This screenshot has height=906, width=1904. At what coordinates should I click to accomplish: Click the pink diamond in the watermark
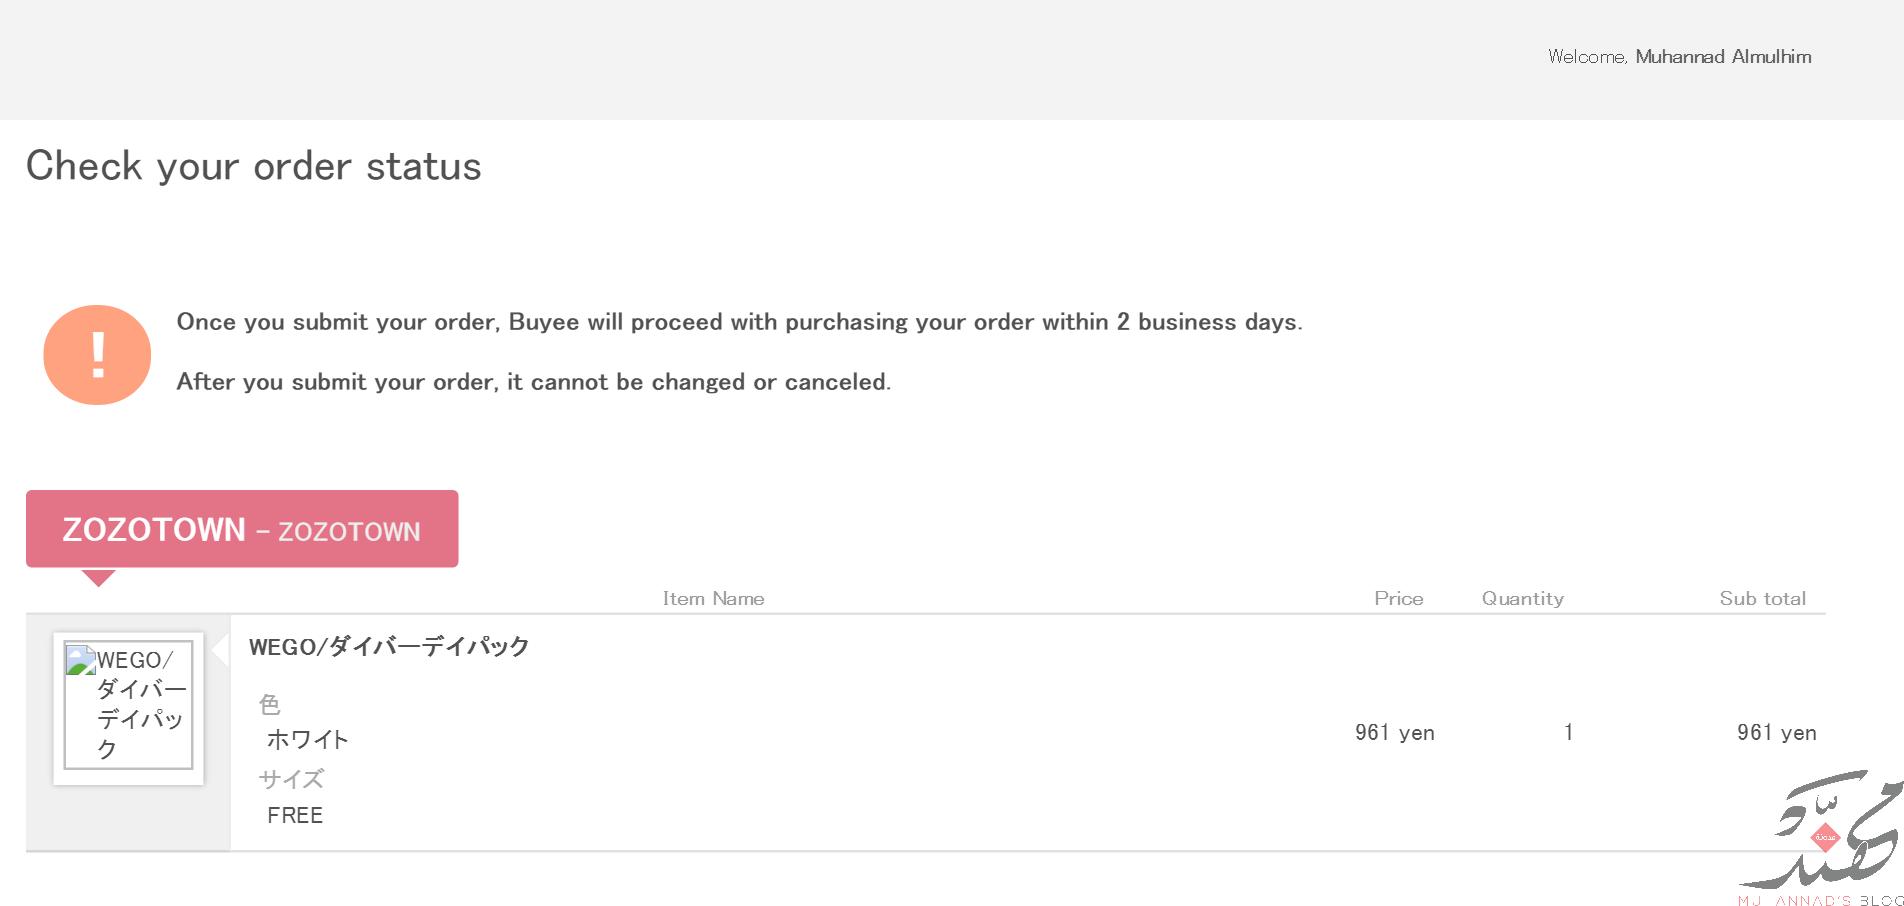click(x=1825, y=836)
